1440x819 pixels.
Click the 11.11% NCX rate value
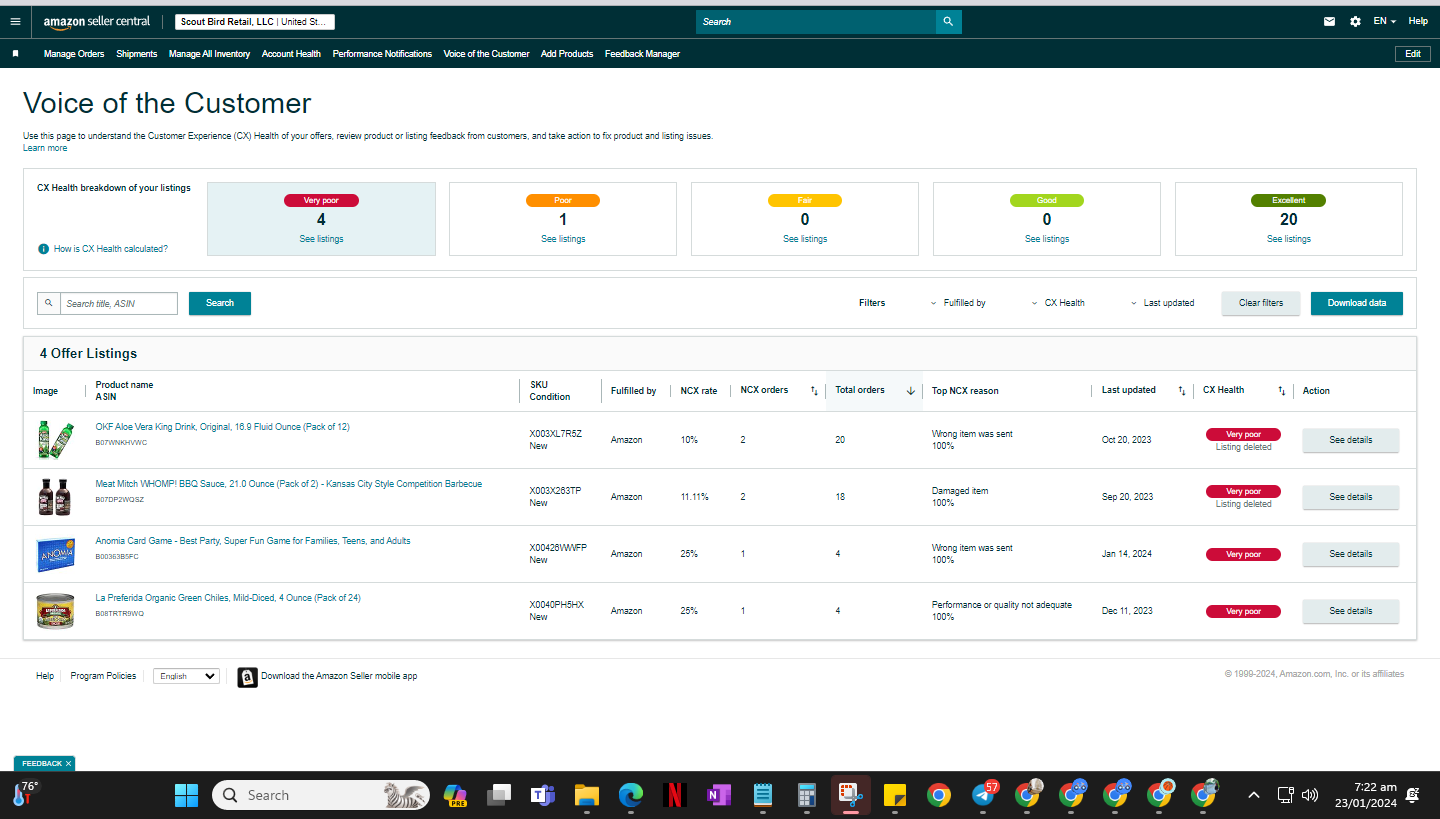point(694,497)
